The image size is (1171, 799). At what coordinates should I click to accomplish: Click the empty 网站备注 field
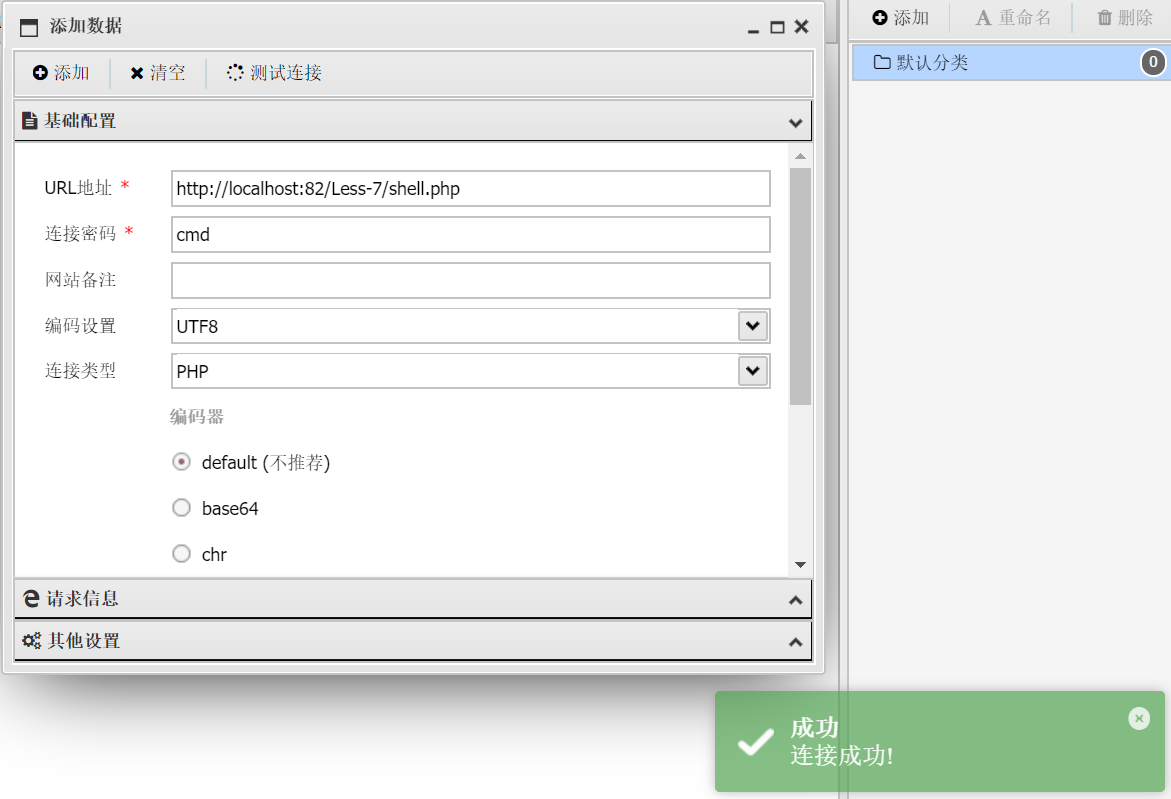tap(470, 281)
